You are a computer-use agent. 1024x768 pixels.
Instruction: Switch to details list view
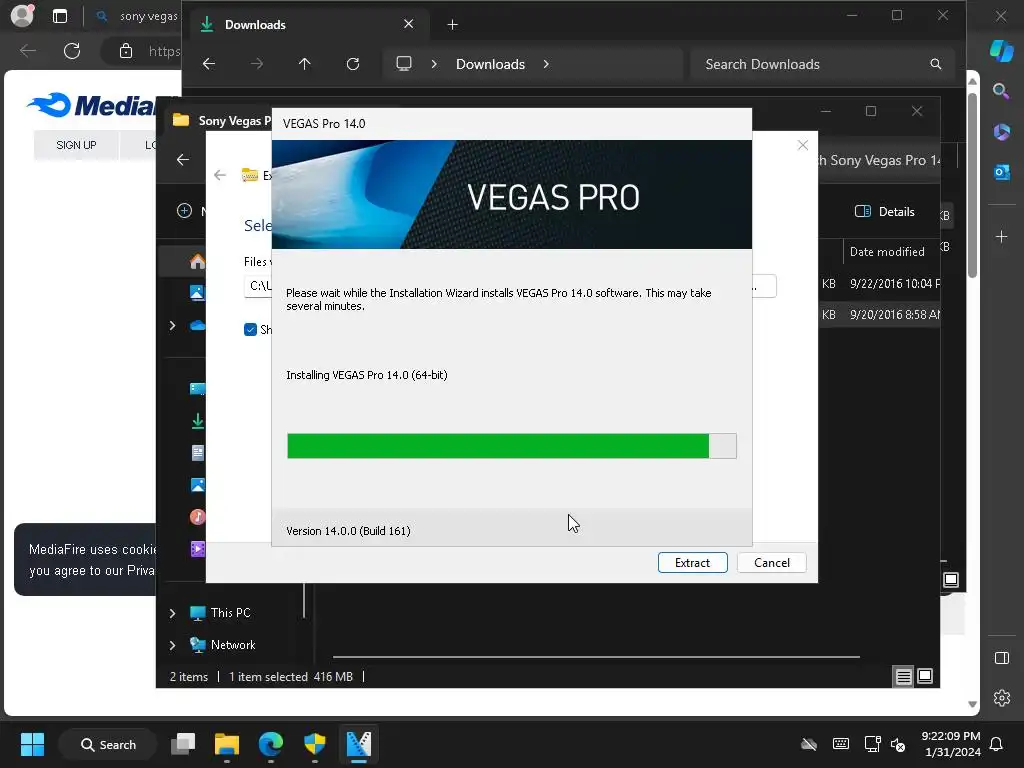[x=903, y=677]
